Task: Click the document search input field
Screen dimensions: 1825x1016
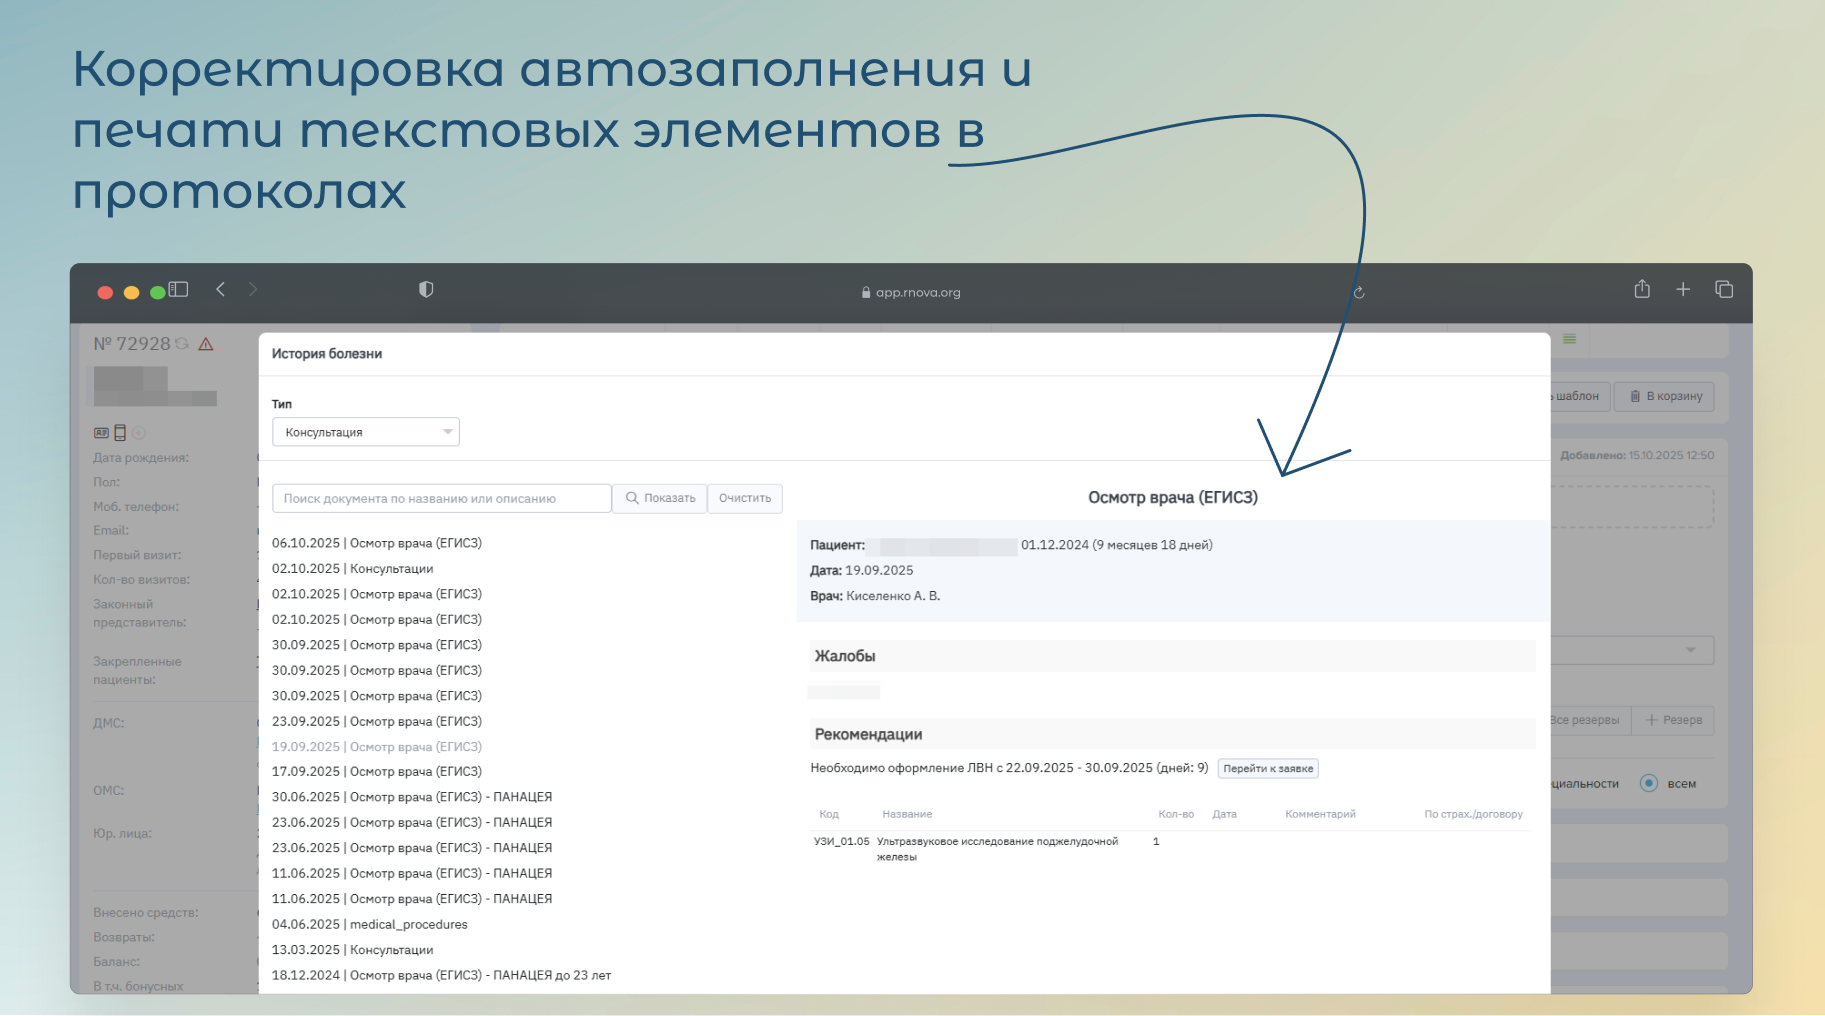Action: [x=441, y=498]
